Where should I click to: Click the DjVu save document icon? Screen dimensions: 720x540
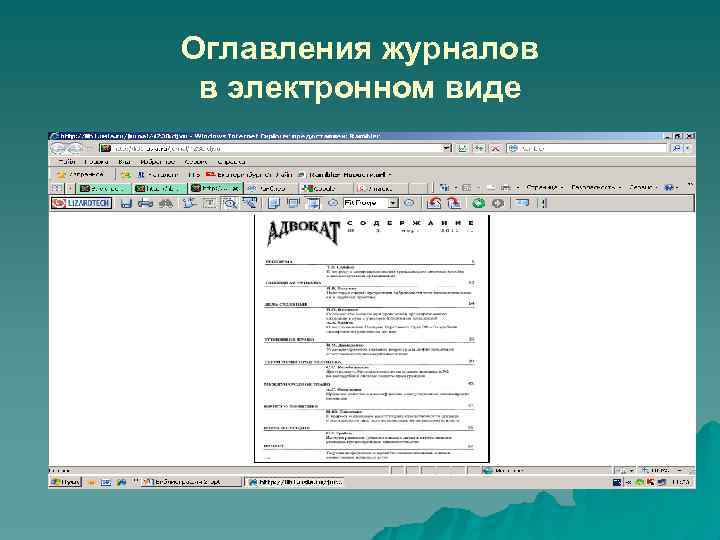[x=126, y=203]
